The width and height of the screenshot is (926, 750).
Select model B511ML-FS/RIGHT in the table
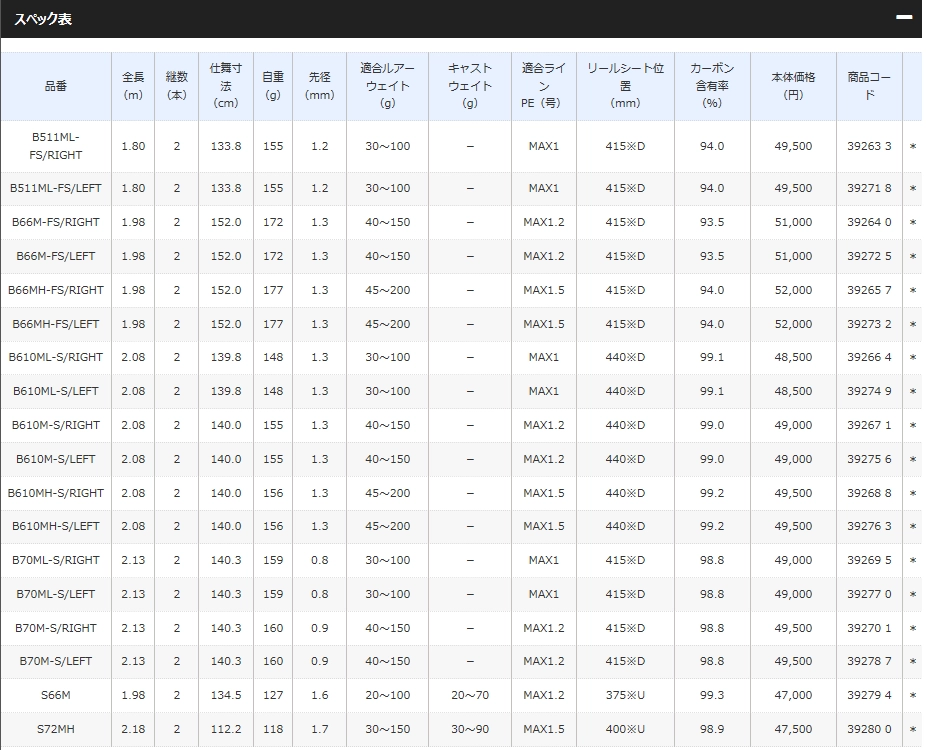coord(56,146)
